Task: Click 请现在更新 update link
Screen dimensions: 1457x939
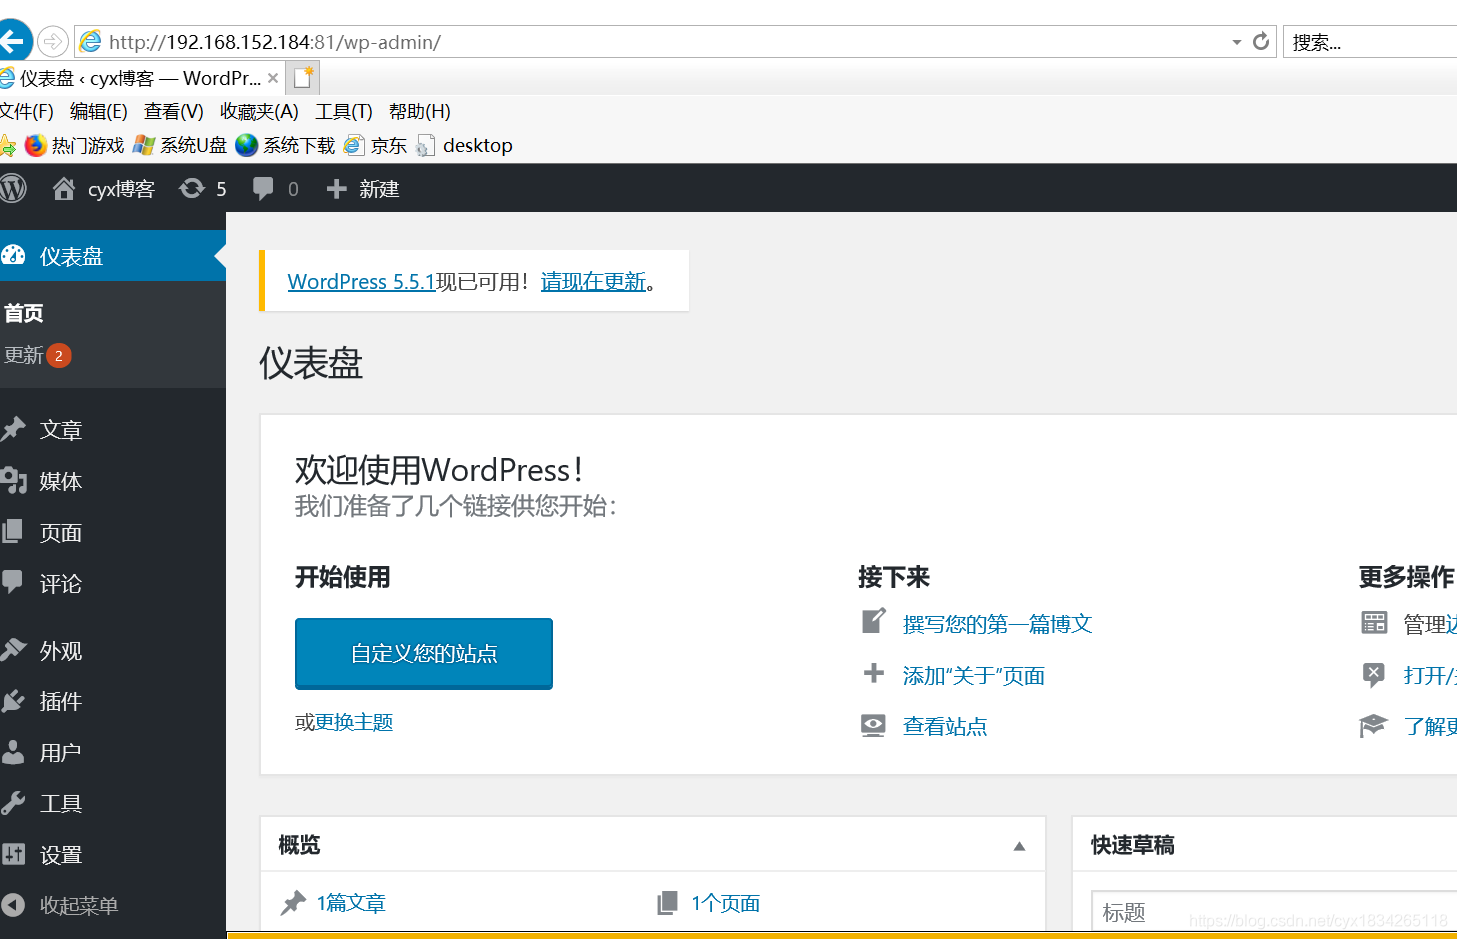Action: 593,282
